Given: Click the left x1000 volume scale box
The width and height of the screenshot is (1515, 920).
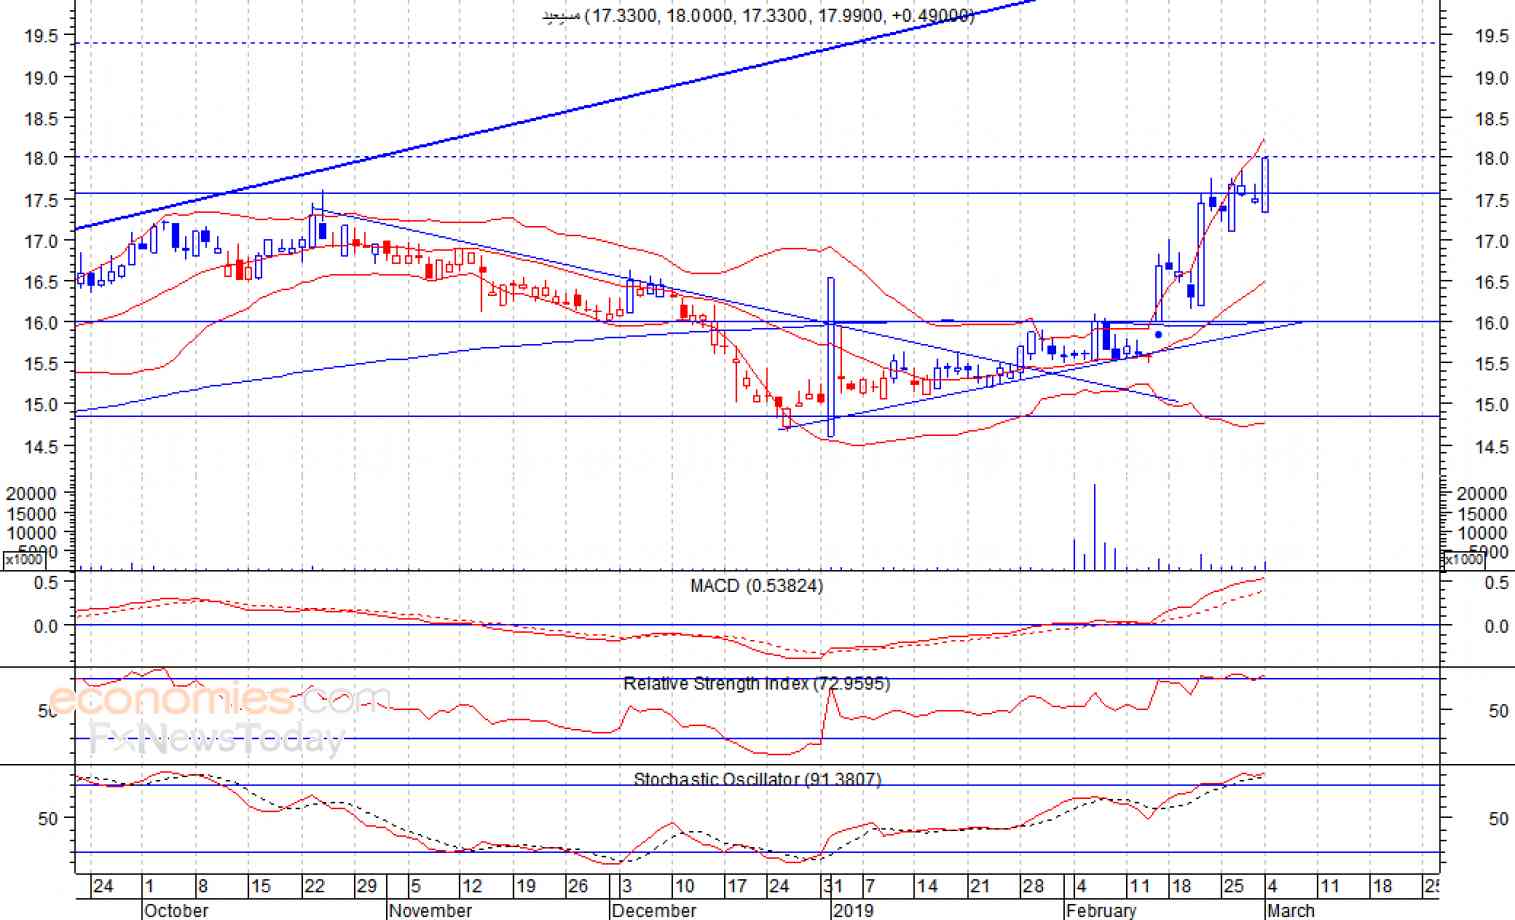Looking at the screenshot, I should click(24, 560).
